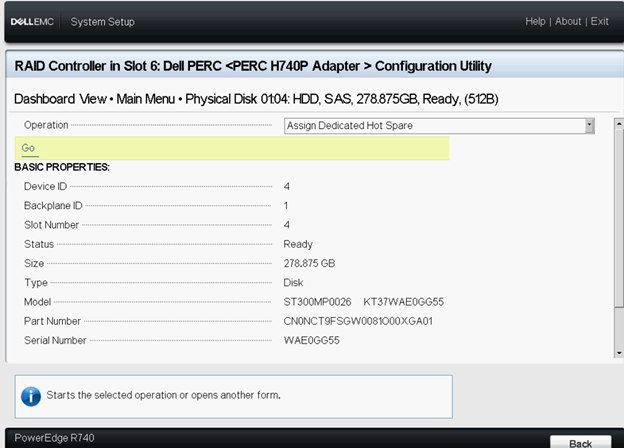Click the Operation label
Screen dimensions: 624x448
(46, 125)
